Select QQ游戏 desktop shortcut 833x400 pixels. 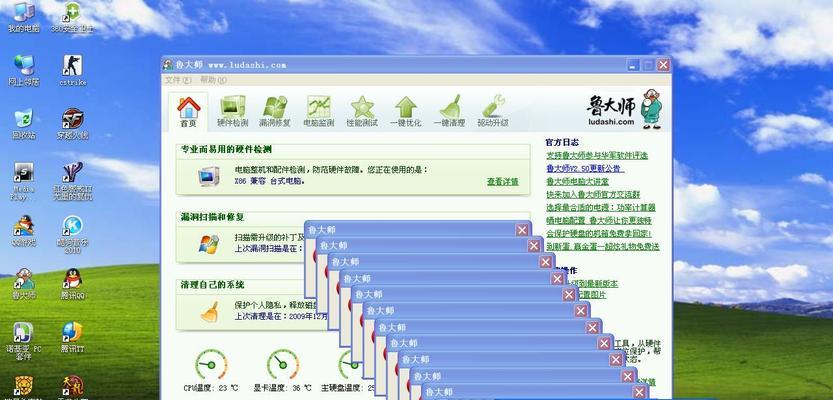[23, 231]
